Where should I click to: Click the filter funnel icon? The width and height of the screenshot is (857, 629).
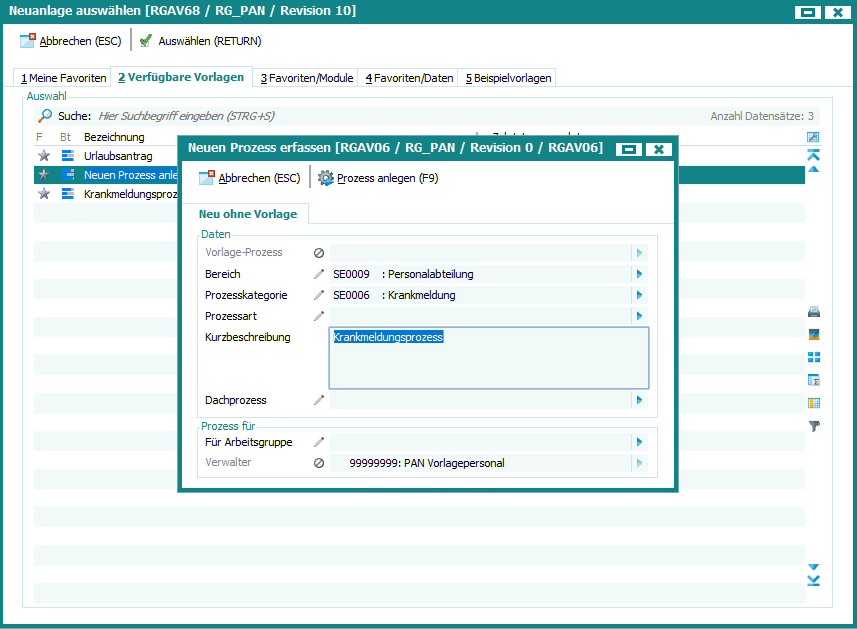coord(814,425)
